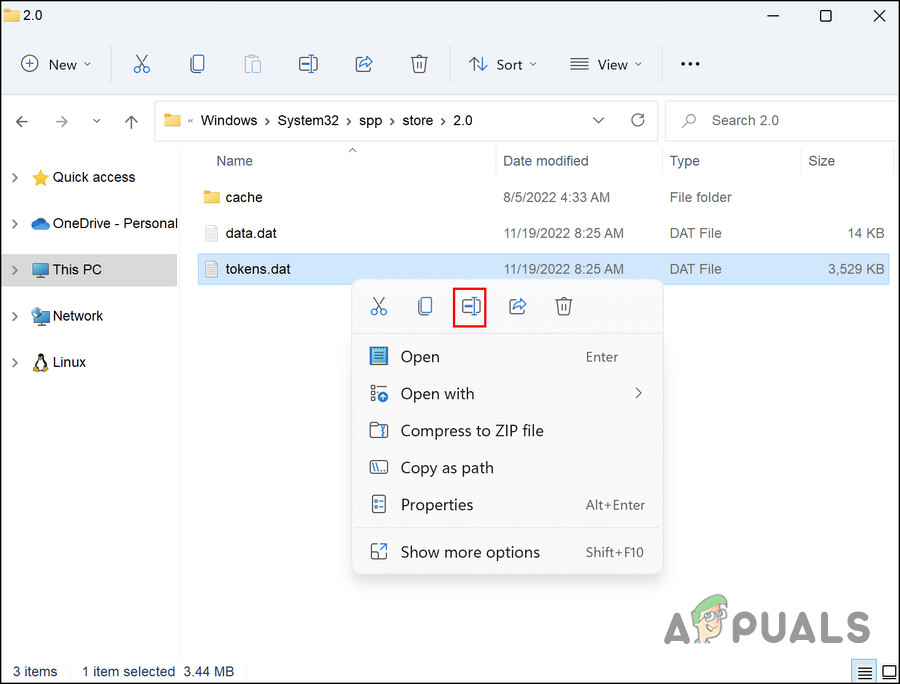Sort by the Type column header

tap(684, 161)
